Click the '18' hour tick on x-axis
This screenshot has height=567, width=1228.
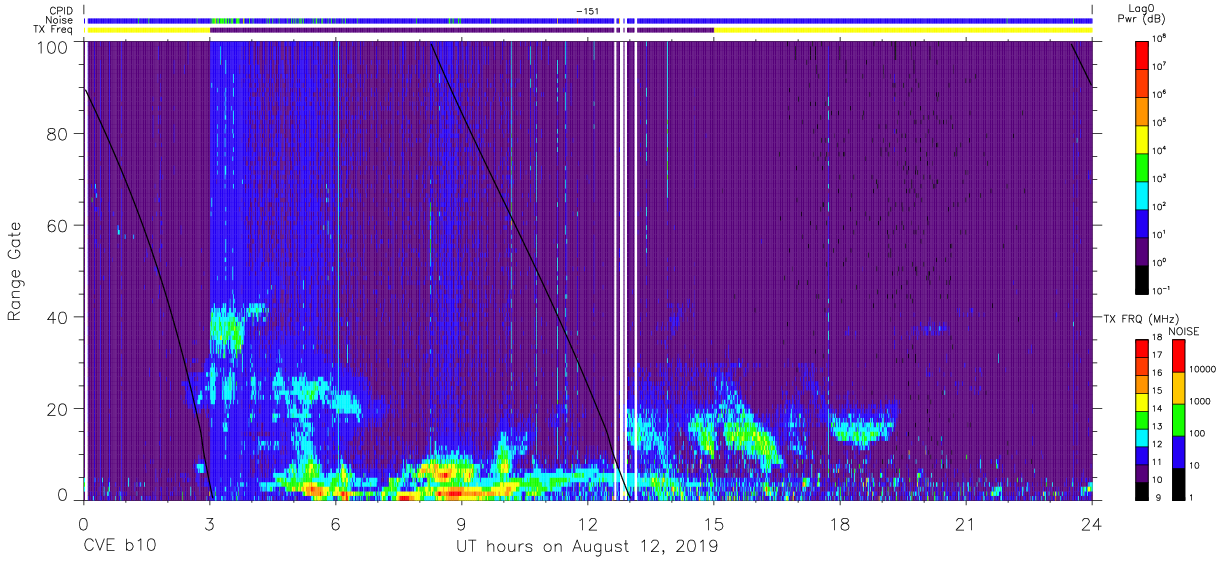pyautogui.click(x=840, y=524)
